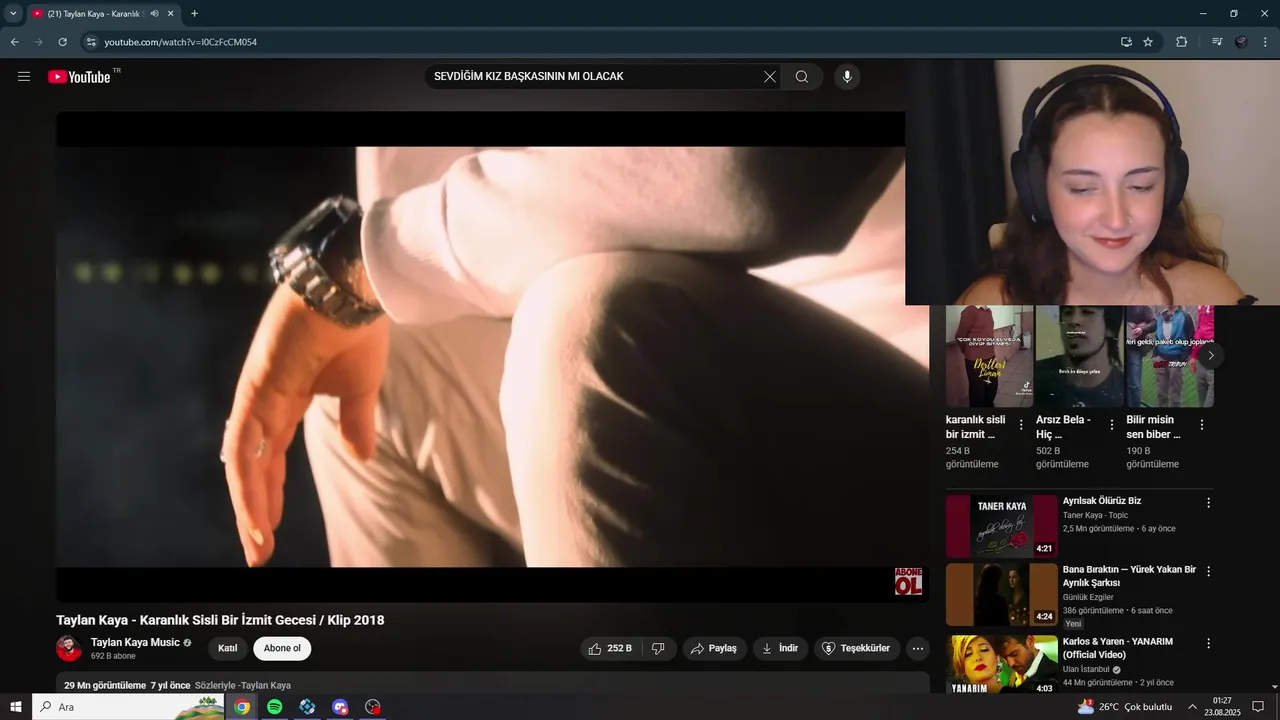The width and height of the screenshot is (1280, 720).
Task: Open options for the 'Bilir misin sen biber' short
Action: click(1202, 425)
